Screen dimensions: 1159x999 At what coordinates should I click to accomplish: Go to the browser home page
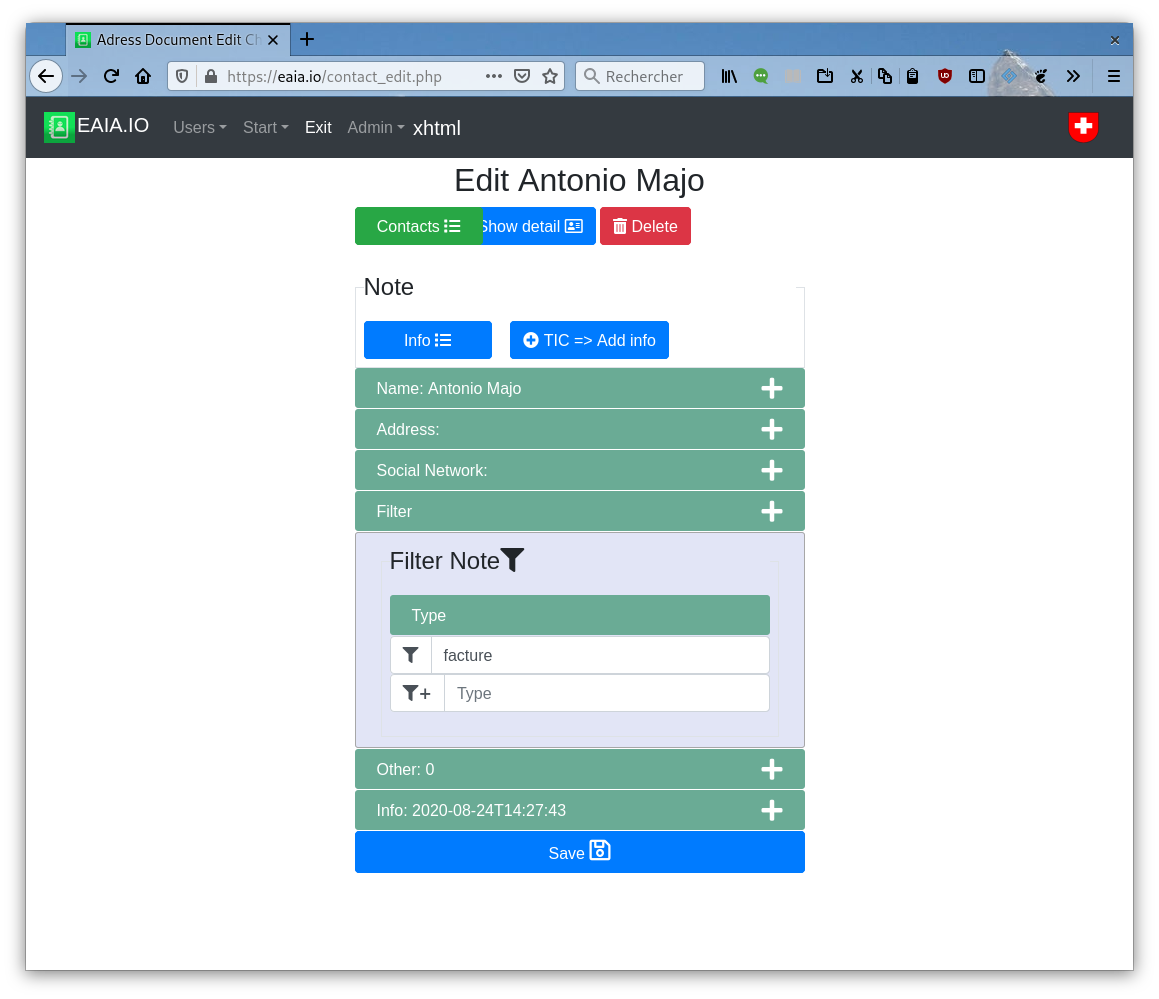[x=143, y=76]
